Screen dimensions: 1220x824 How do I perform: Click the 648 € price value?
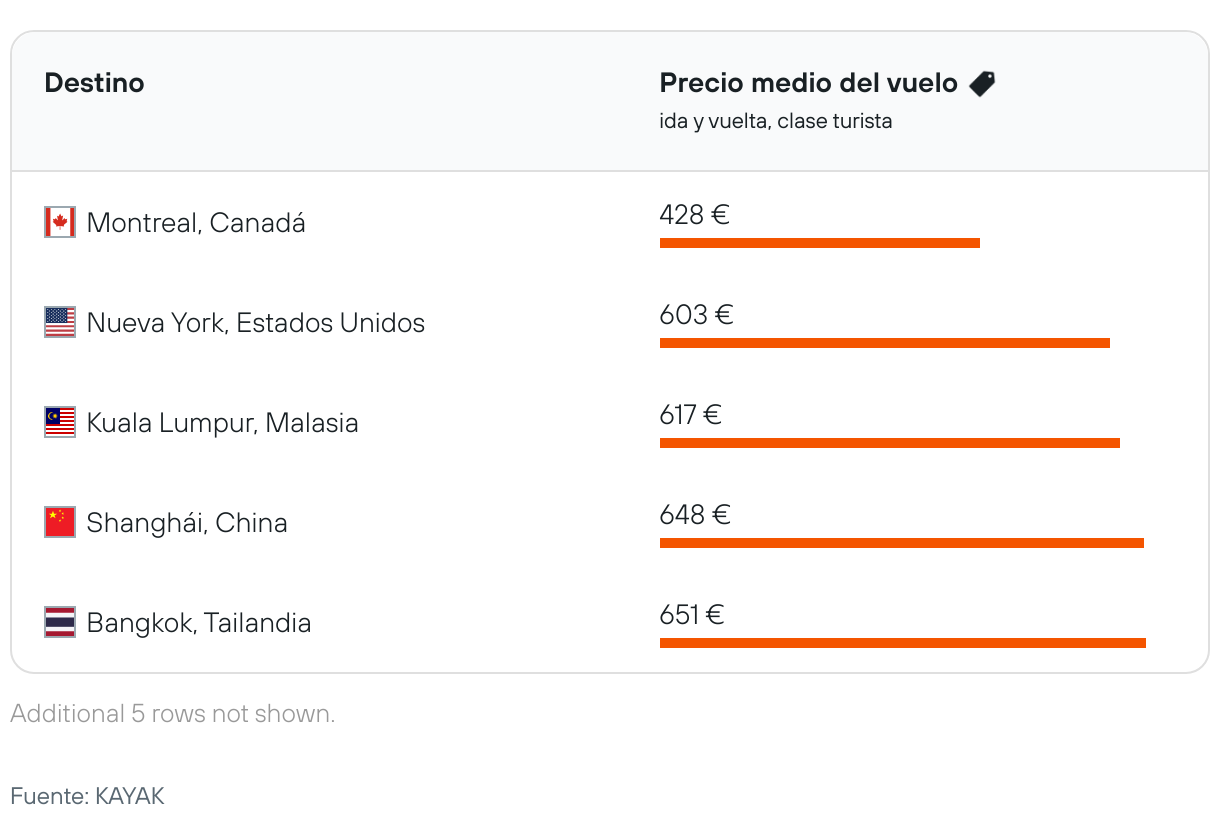point(695,515)
